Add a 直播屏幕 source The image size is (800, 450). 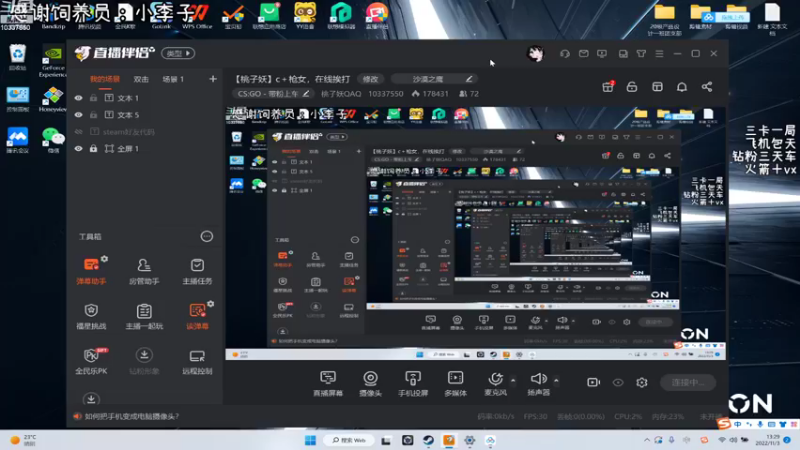click(x=328, y=384)
